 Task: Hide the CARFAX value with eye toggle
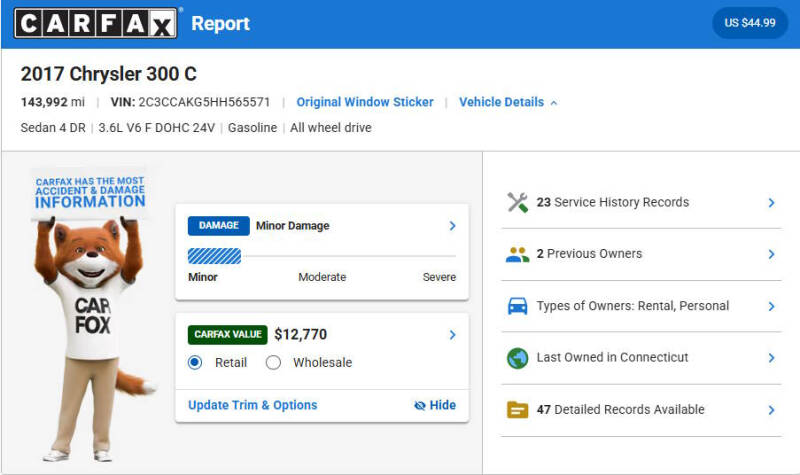tap(435, 405)
